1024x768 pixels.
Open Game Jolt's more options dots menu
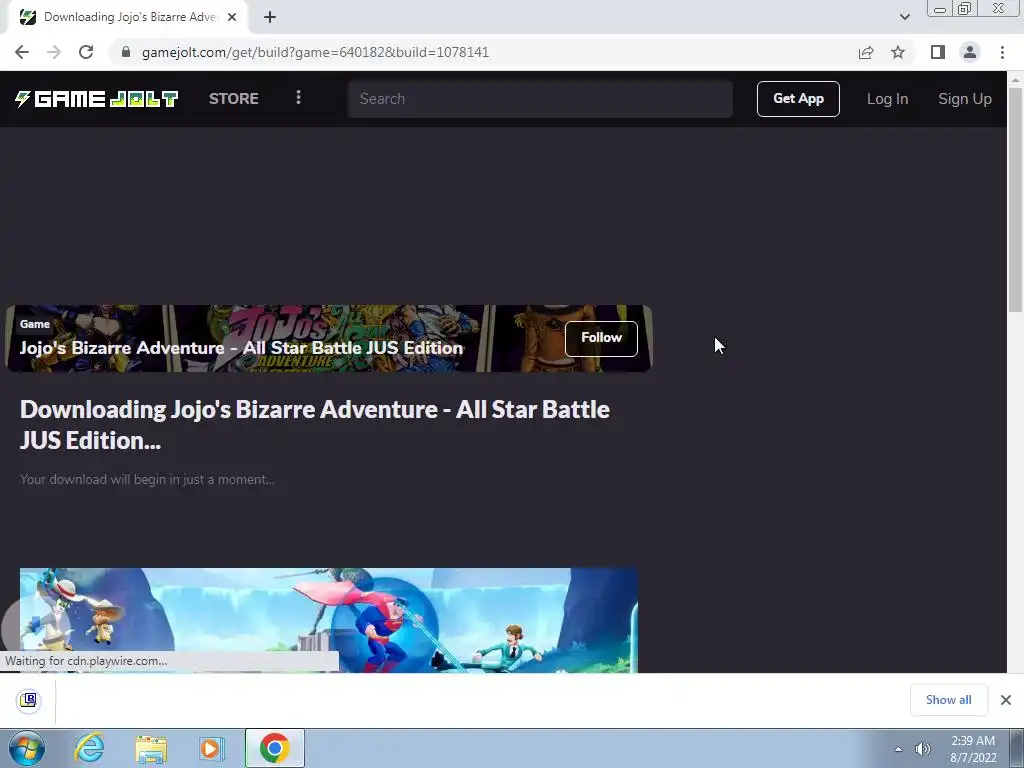point(298,98)
